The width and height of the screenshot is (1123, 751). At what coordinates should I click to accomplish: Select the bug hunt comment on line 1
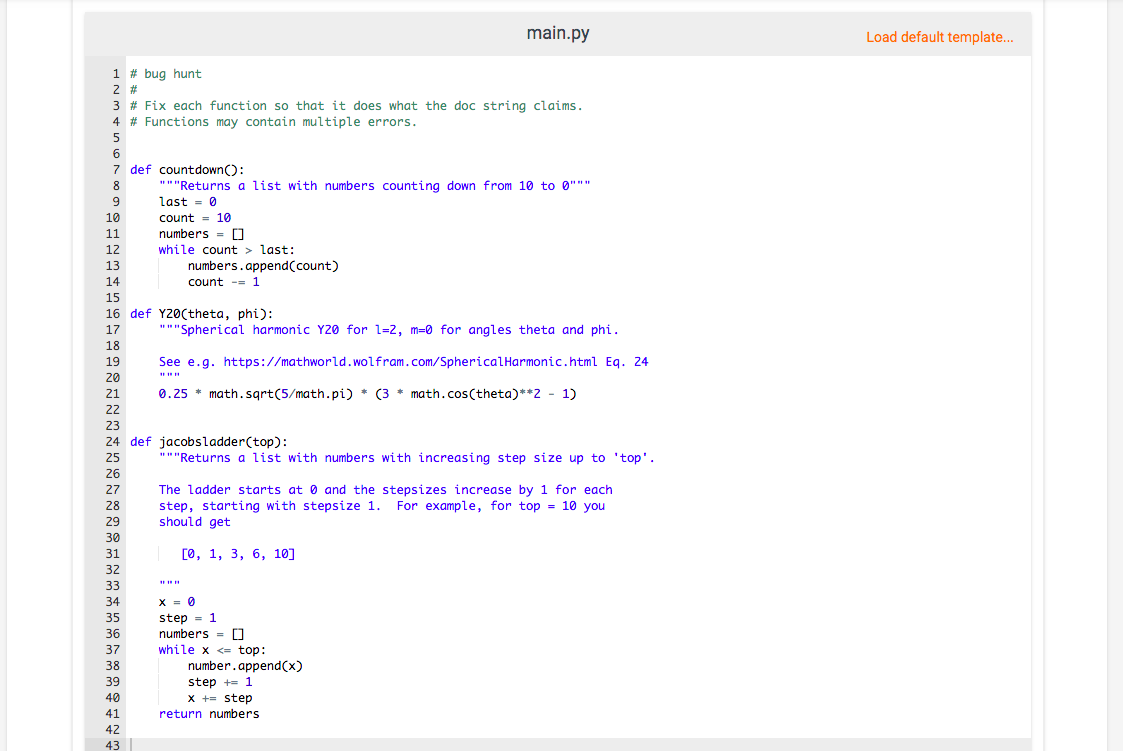[x=165, y=73]
